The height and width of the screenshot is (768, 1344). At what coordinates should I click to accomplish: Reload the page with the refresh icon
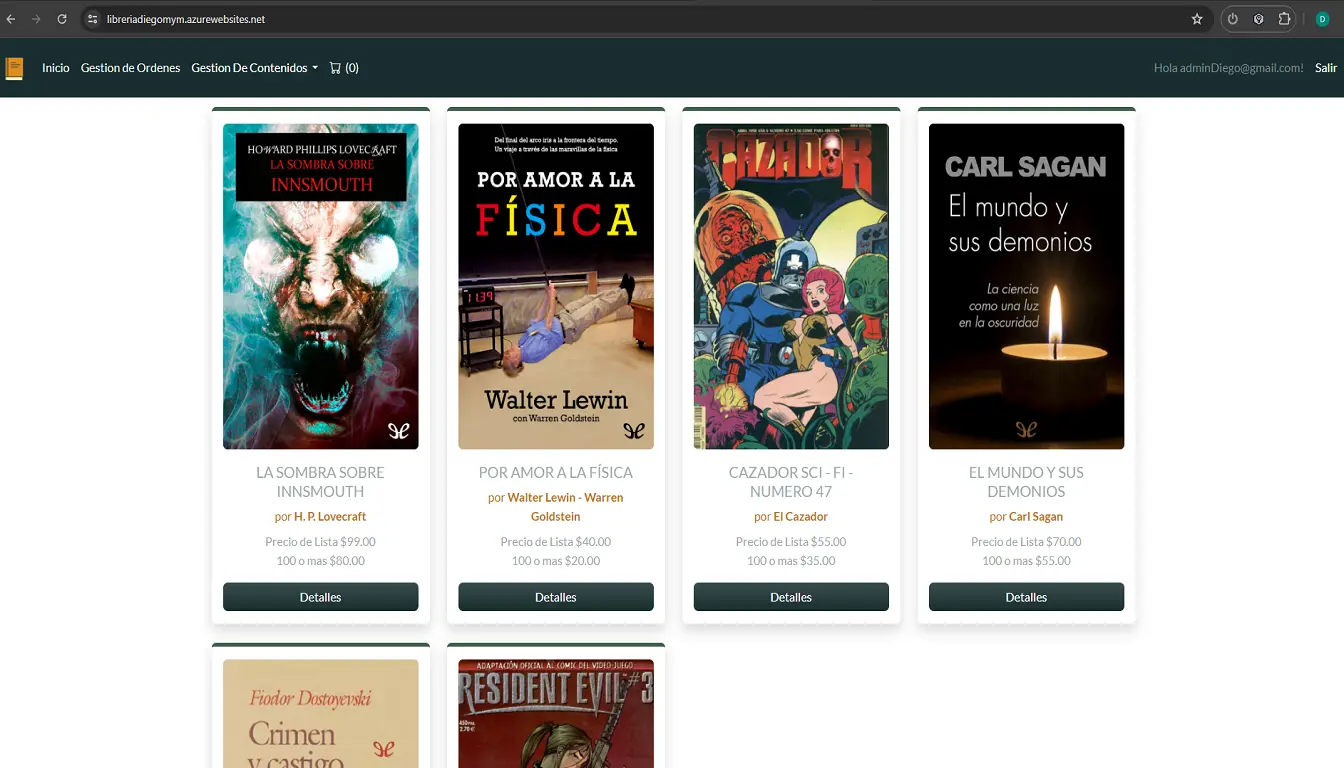point(62,19)
